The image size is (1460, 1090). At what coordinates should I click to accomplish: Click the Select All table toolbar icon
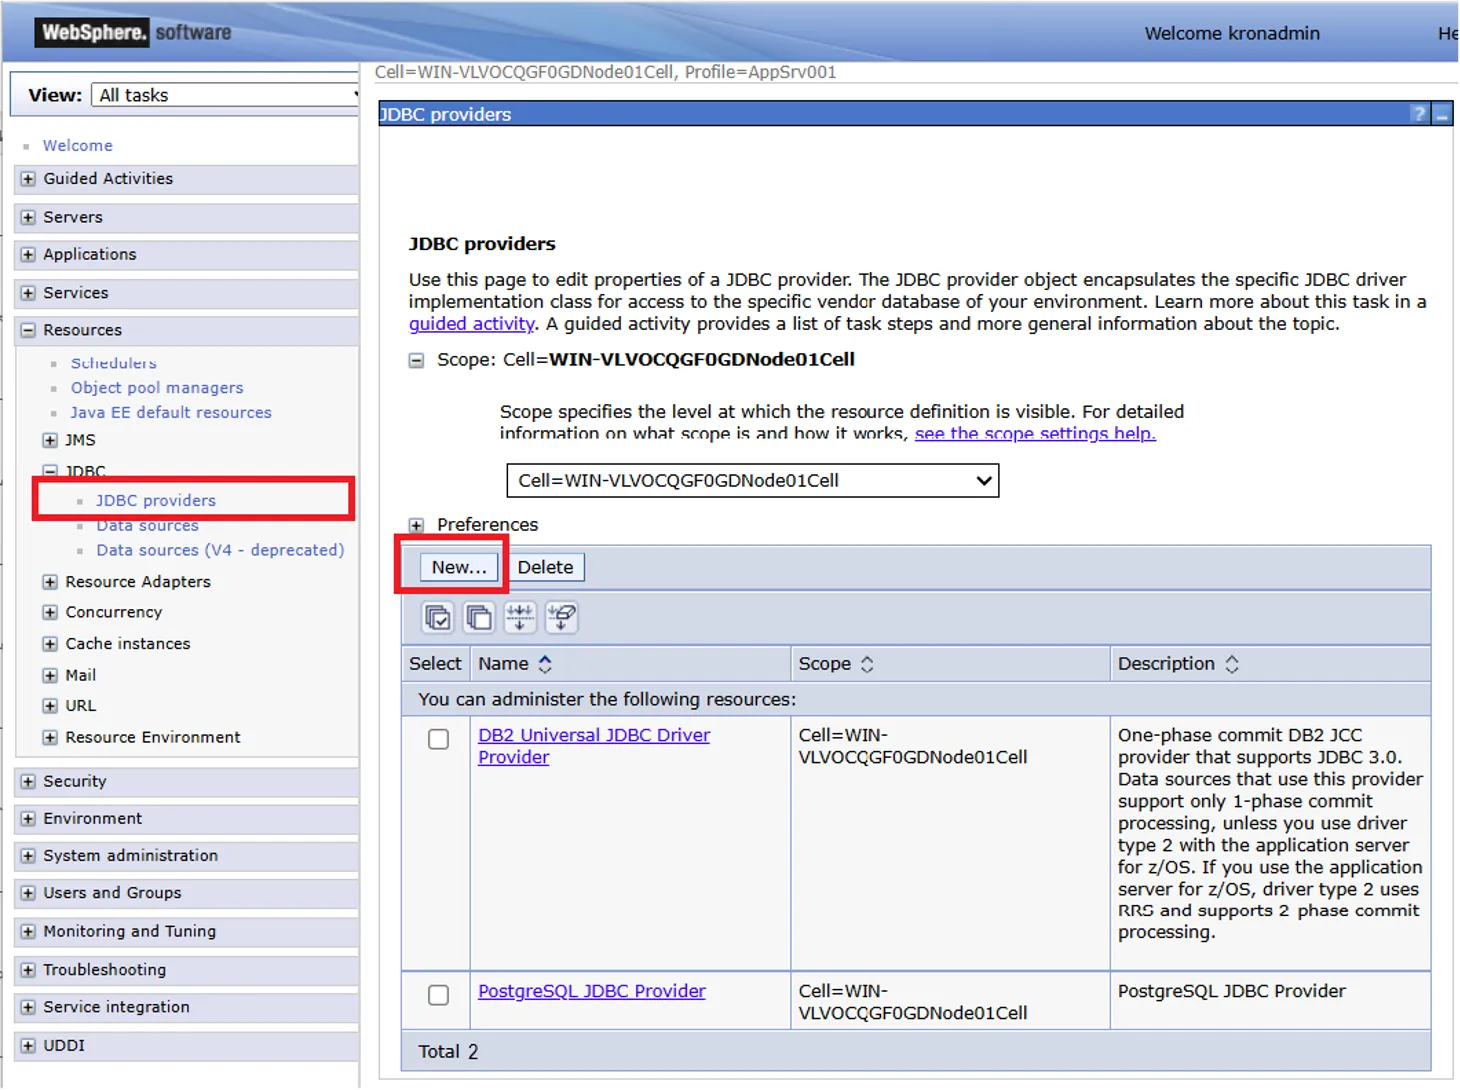click(438, 617)
